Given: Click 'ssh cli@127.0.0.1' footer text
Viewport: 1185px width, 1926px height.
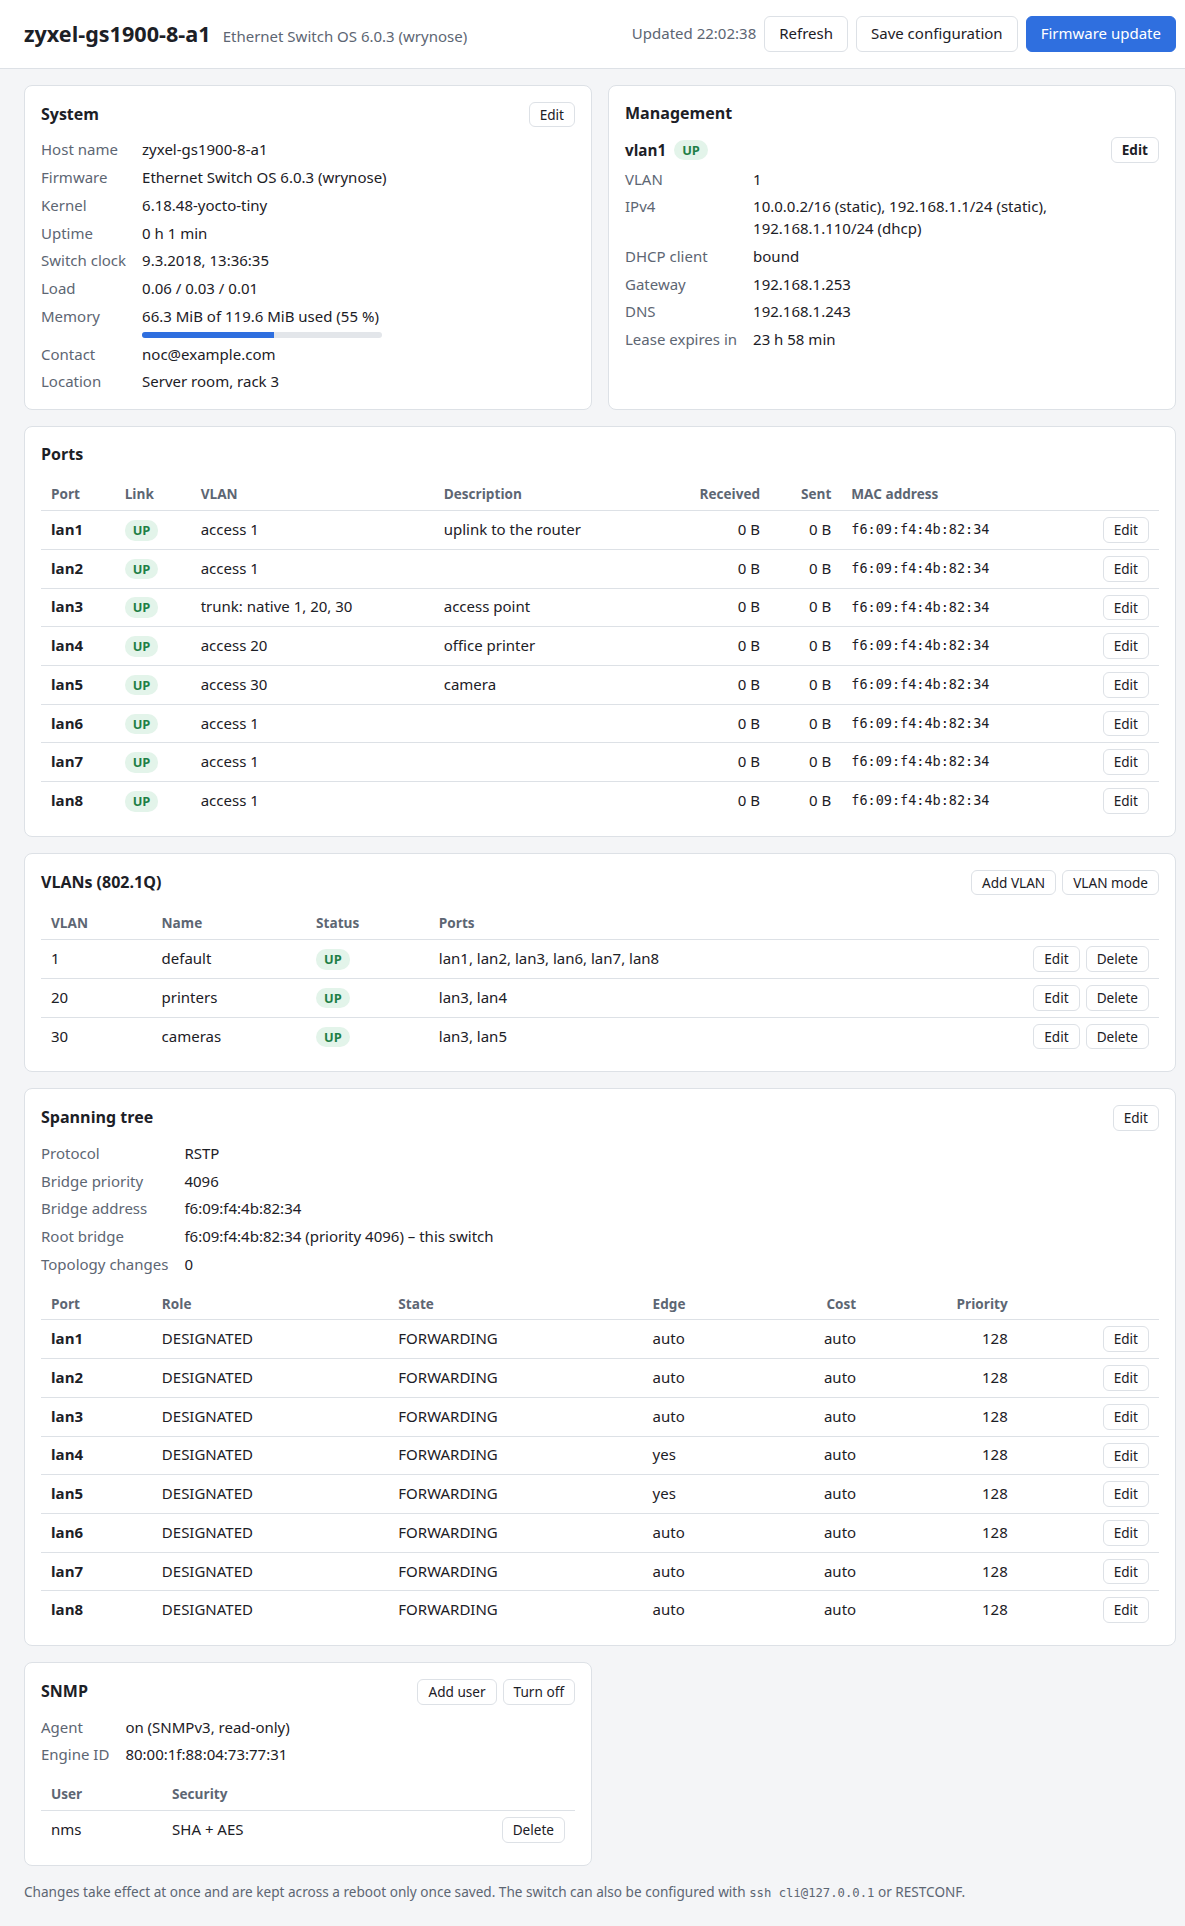Looking at the screenshot, I should (812, 1892).
